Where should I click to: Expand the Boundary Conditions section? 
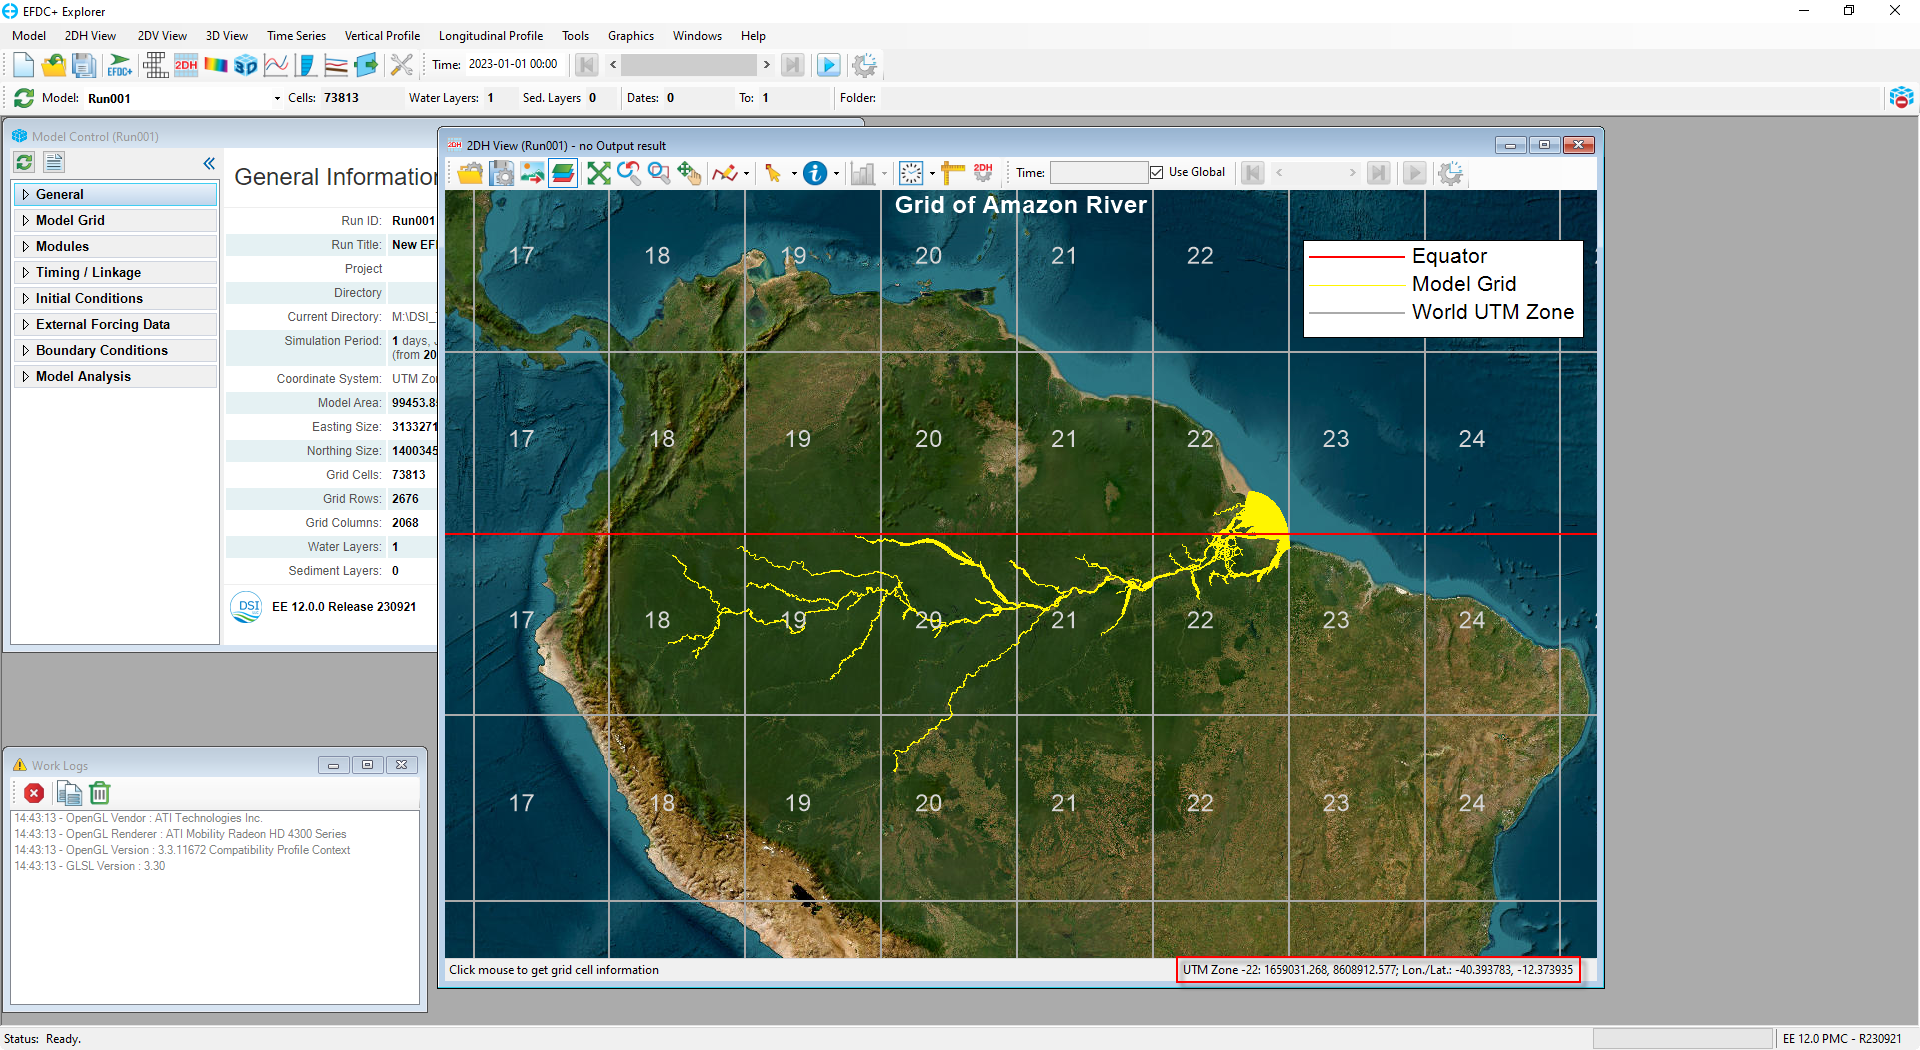click(102, 350)
